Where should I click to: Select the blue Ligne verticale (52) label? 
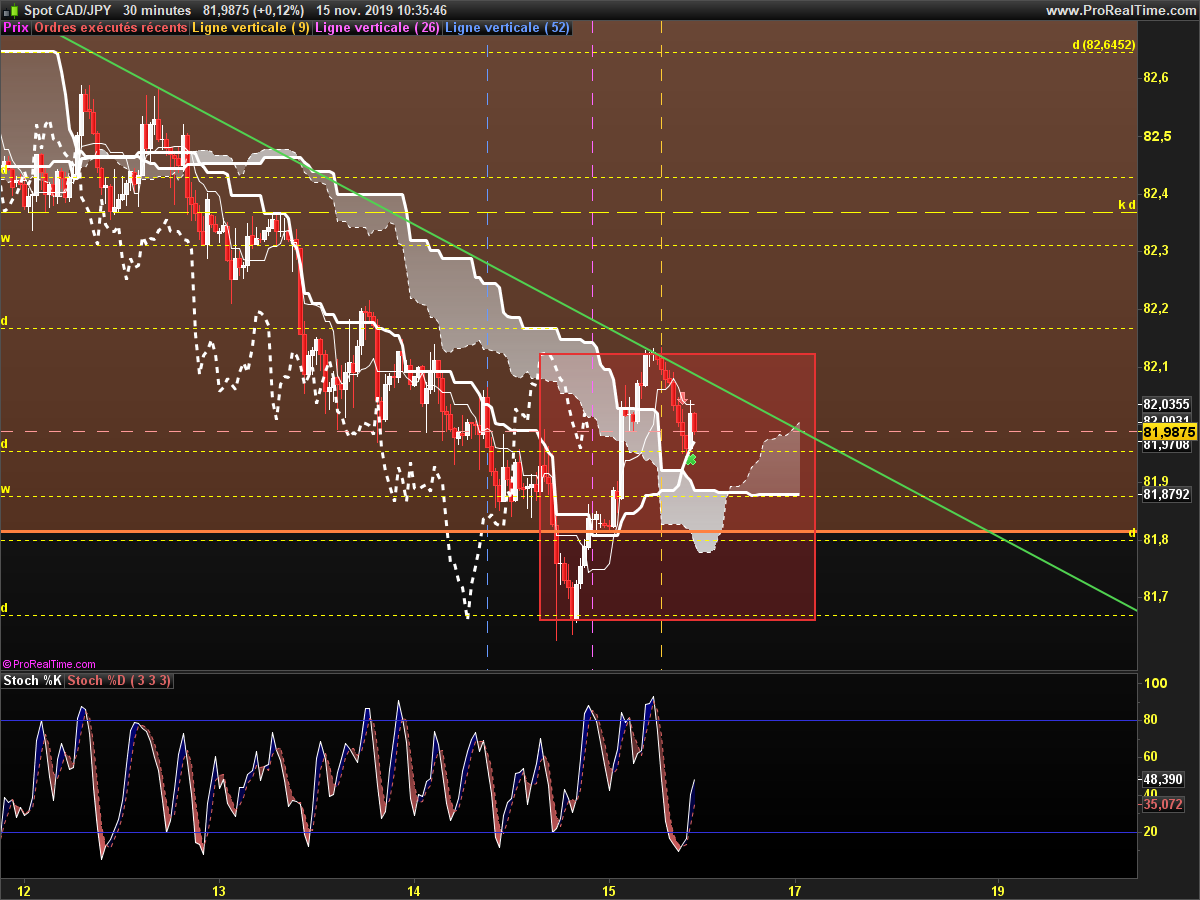[x=507, y=28]
